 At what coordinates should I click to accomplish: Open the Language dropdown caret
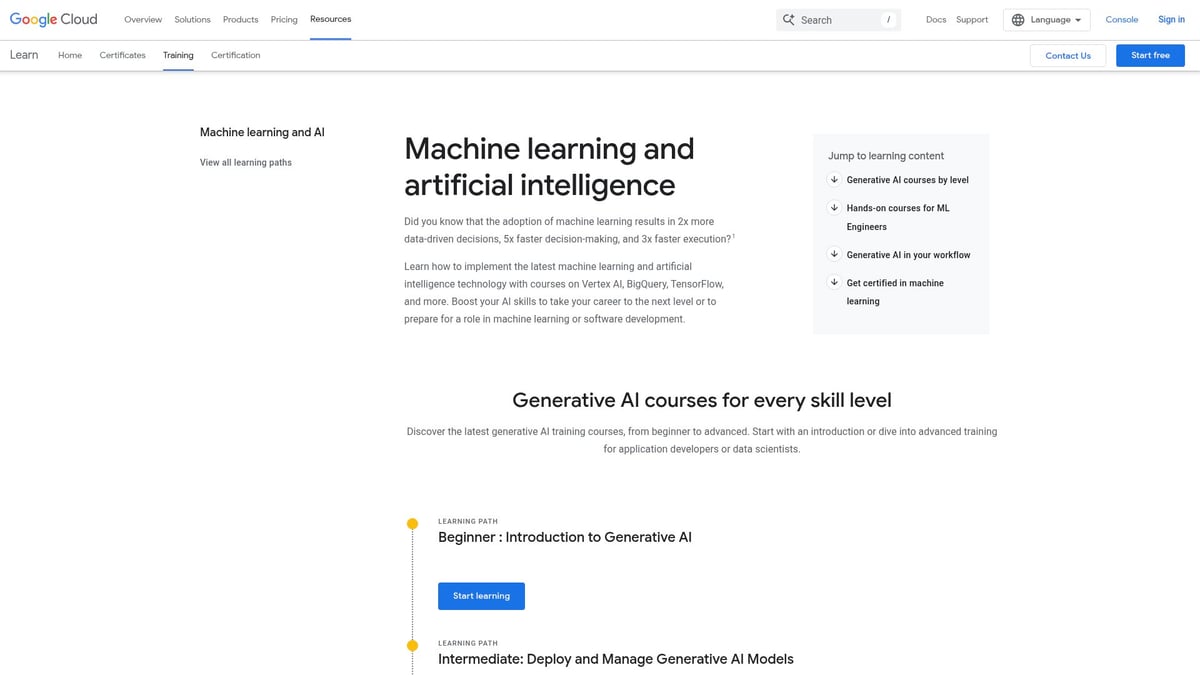click(1078, 20)
